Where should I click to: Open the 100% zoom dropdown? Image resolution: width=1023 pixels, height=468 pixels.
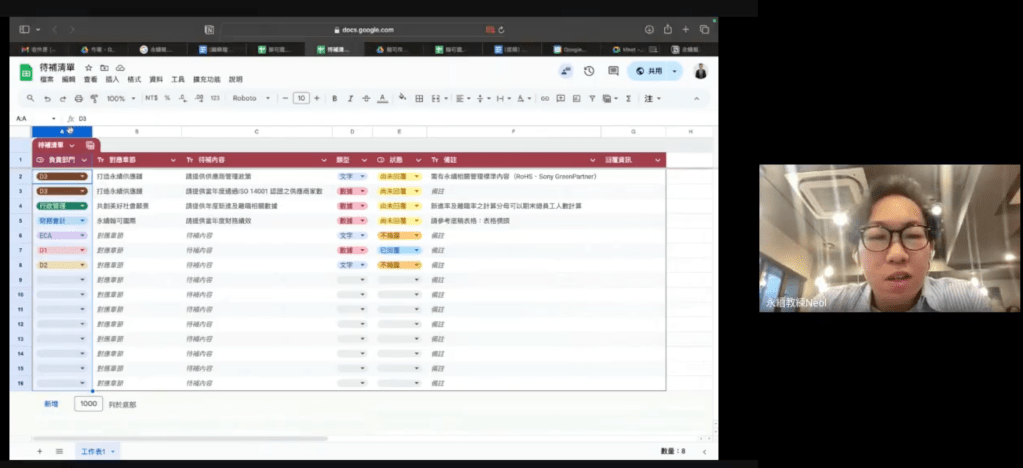coord(120,98)
